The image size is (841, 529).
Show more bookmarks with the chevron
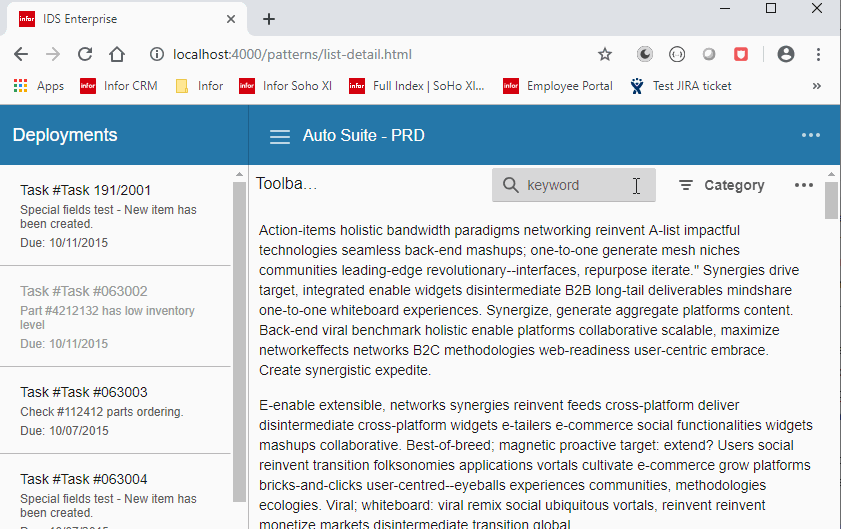816,86
